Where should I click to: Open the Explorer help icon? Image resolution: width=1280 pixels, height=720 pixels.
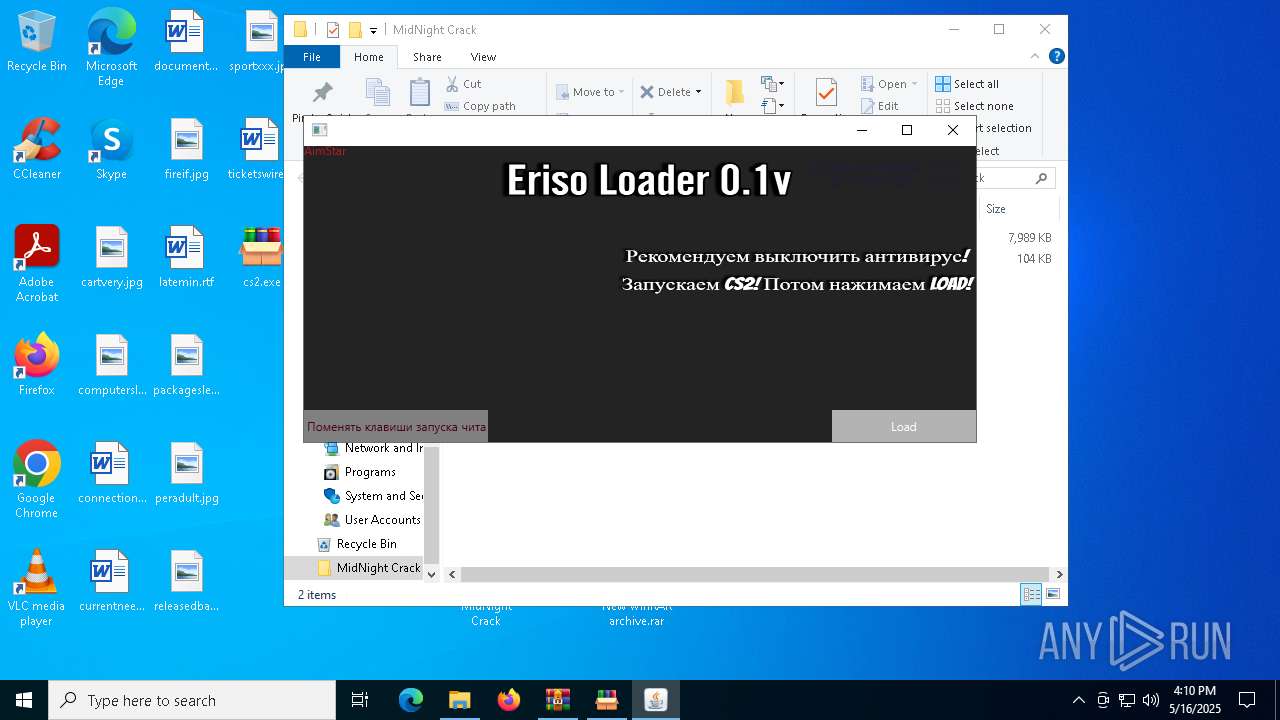point(1056,57)
